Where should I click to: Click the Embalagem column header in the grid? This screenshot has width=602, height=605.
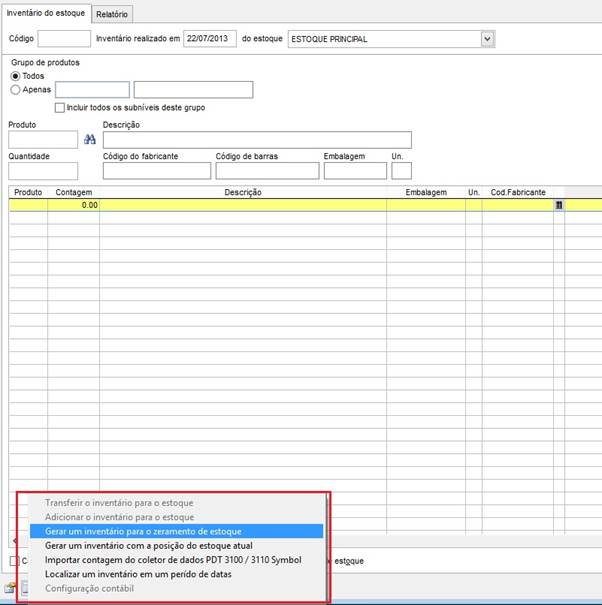click(x=426, y=192)
